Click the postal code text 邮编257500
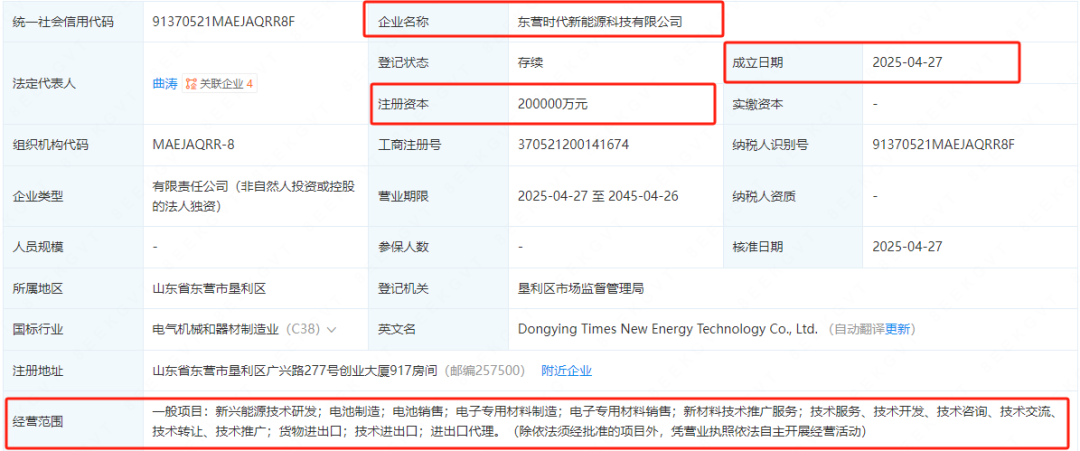Viewport: 1080px width, 451px height. point(487,370)
